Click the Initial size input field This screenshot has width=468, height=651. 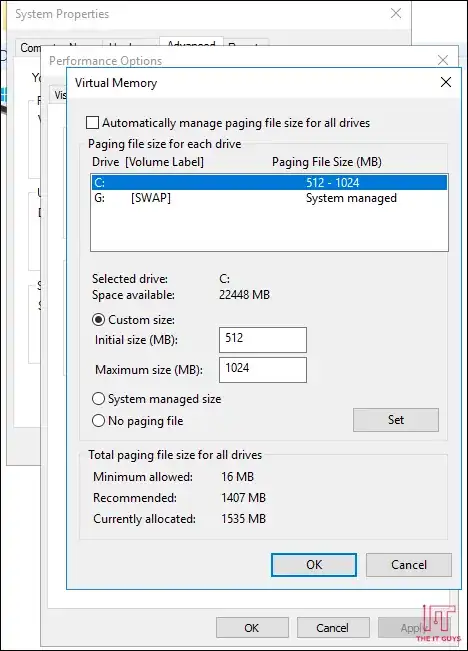pyautogui.click(x=263, y=340)
